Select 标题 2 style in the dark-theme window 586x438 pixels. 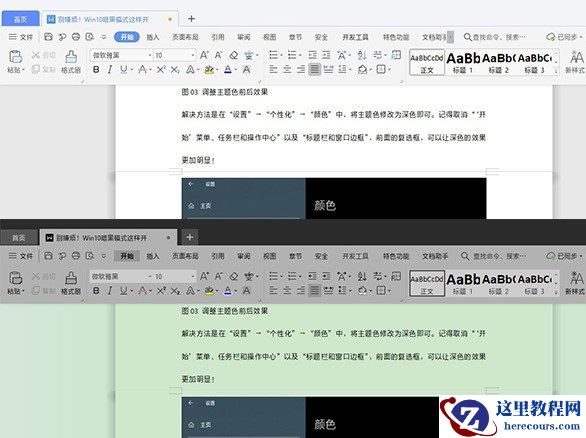click(x=499, y=283)
